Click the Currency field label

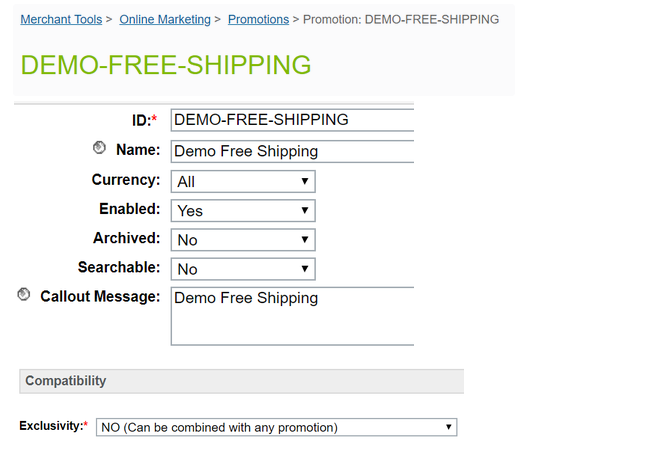(x=125, y=180)
